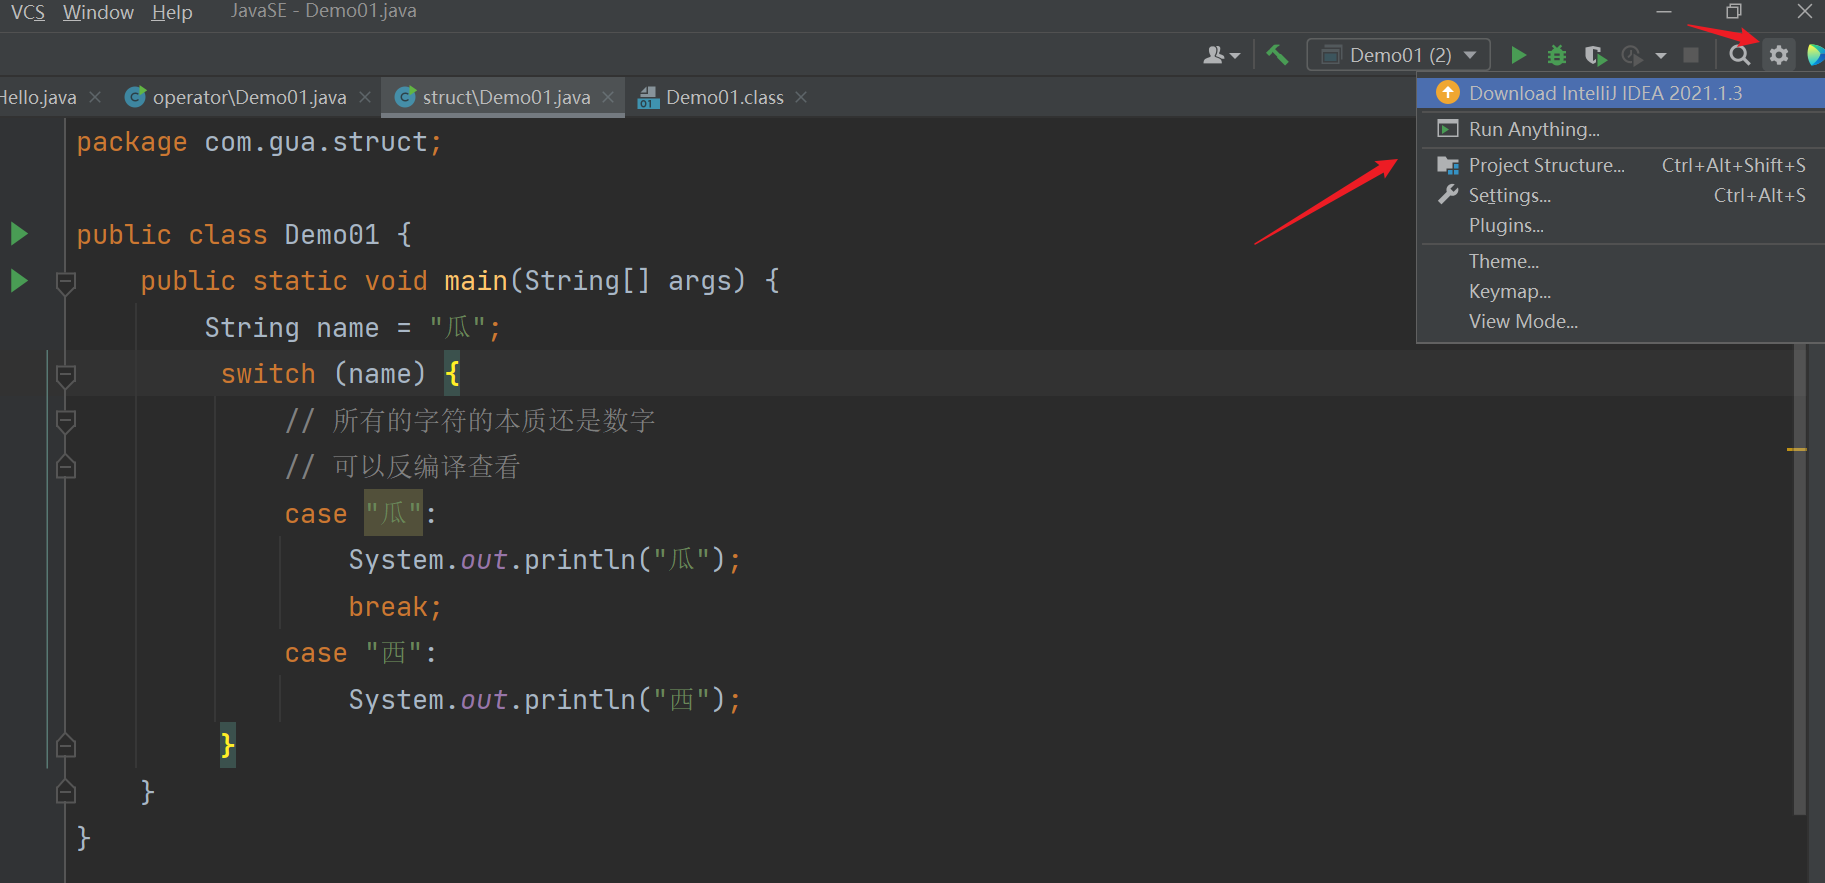Click Download IntelliJ IDEA 2021.1.3
The height and width of the screenshot is (883, 1825).
[x=1605, y=93]
